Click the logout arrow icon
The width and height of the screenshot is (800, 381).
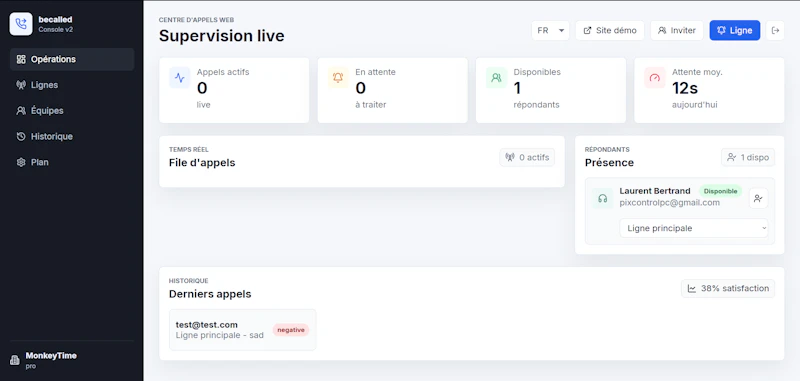[776, 31]
